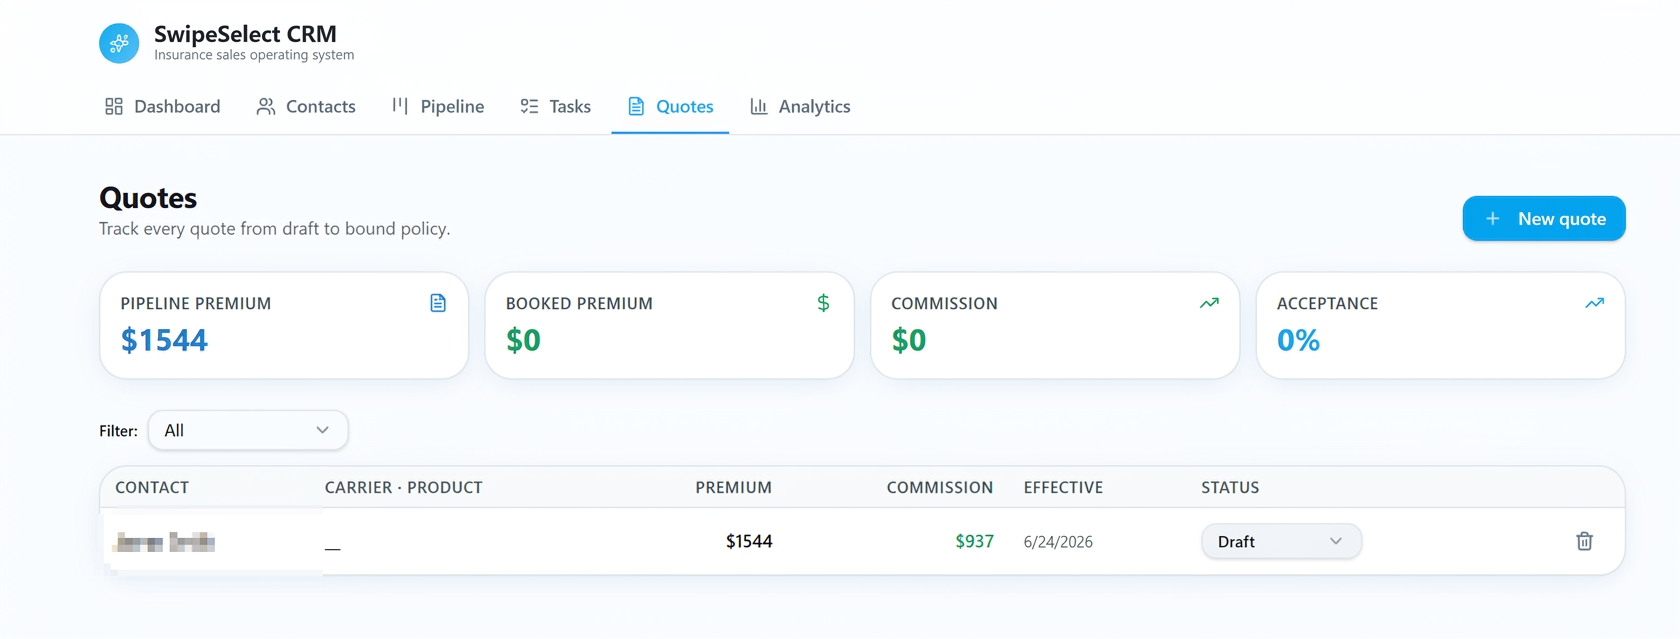This screenshot has height=639, width=1680.
Task: Click the $0 Commission card value
Action: [x=909, y=340]
